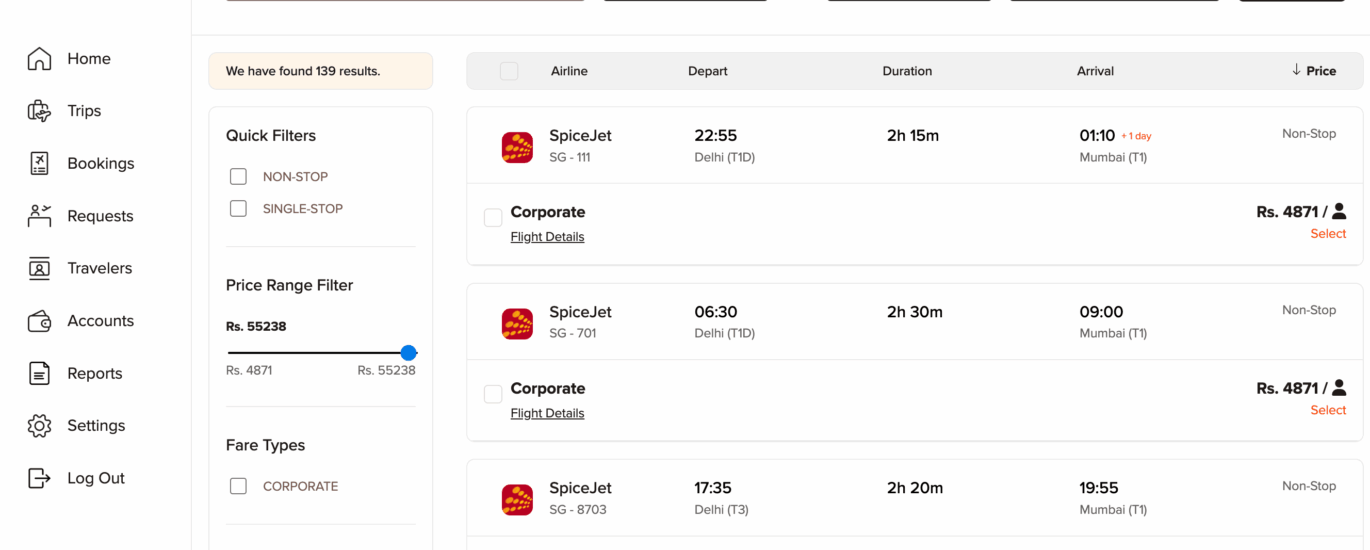Open Travelers via its sidebar icon
1370x550 pixels.
(x=39, y=268)
